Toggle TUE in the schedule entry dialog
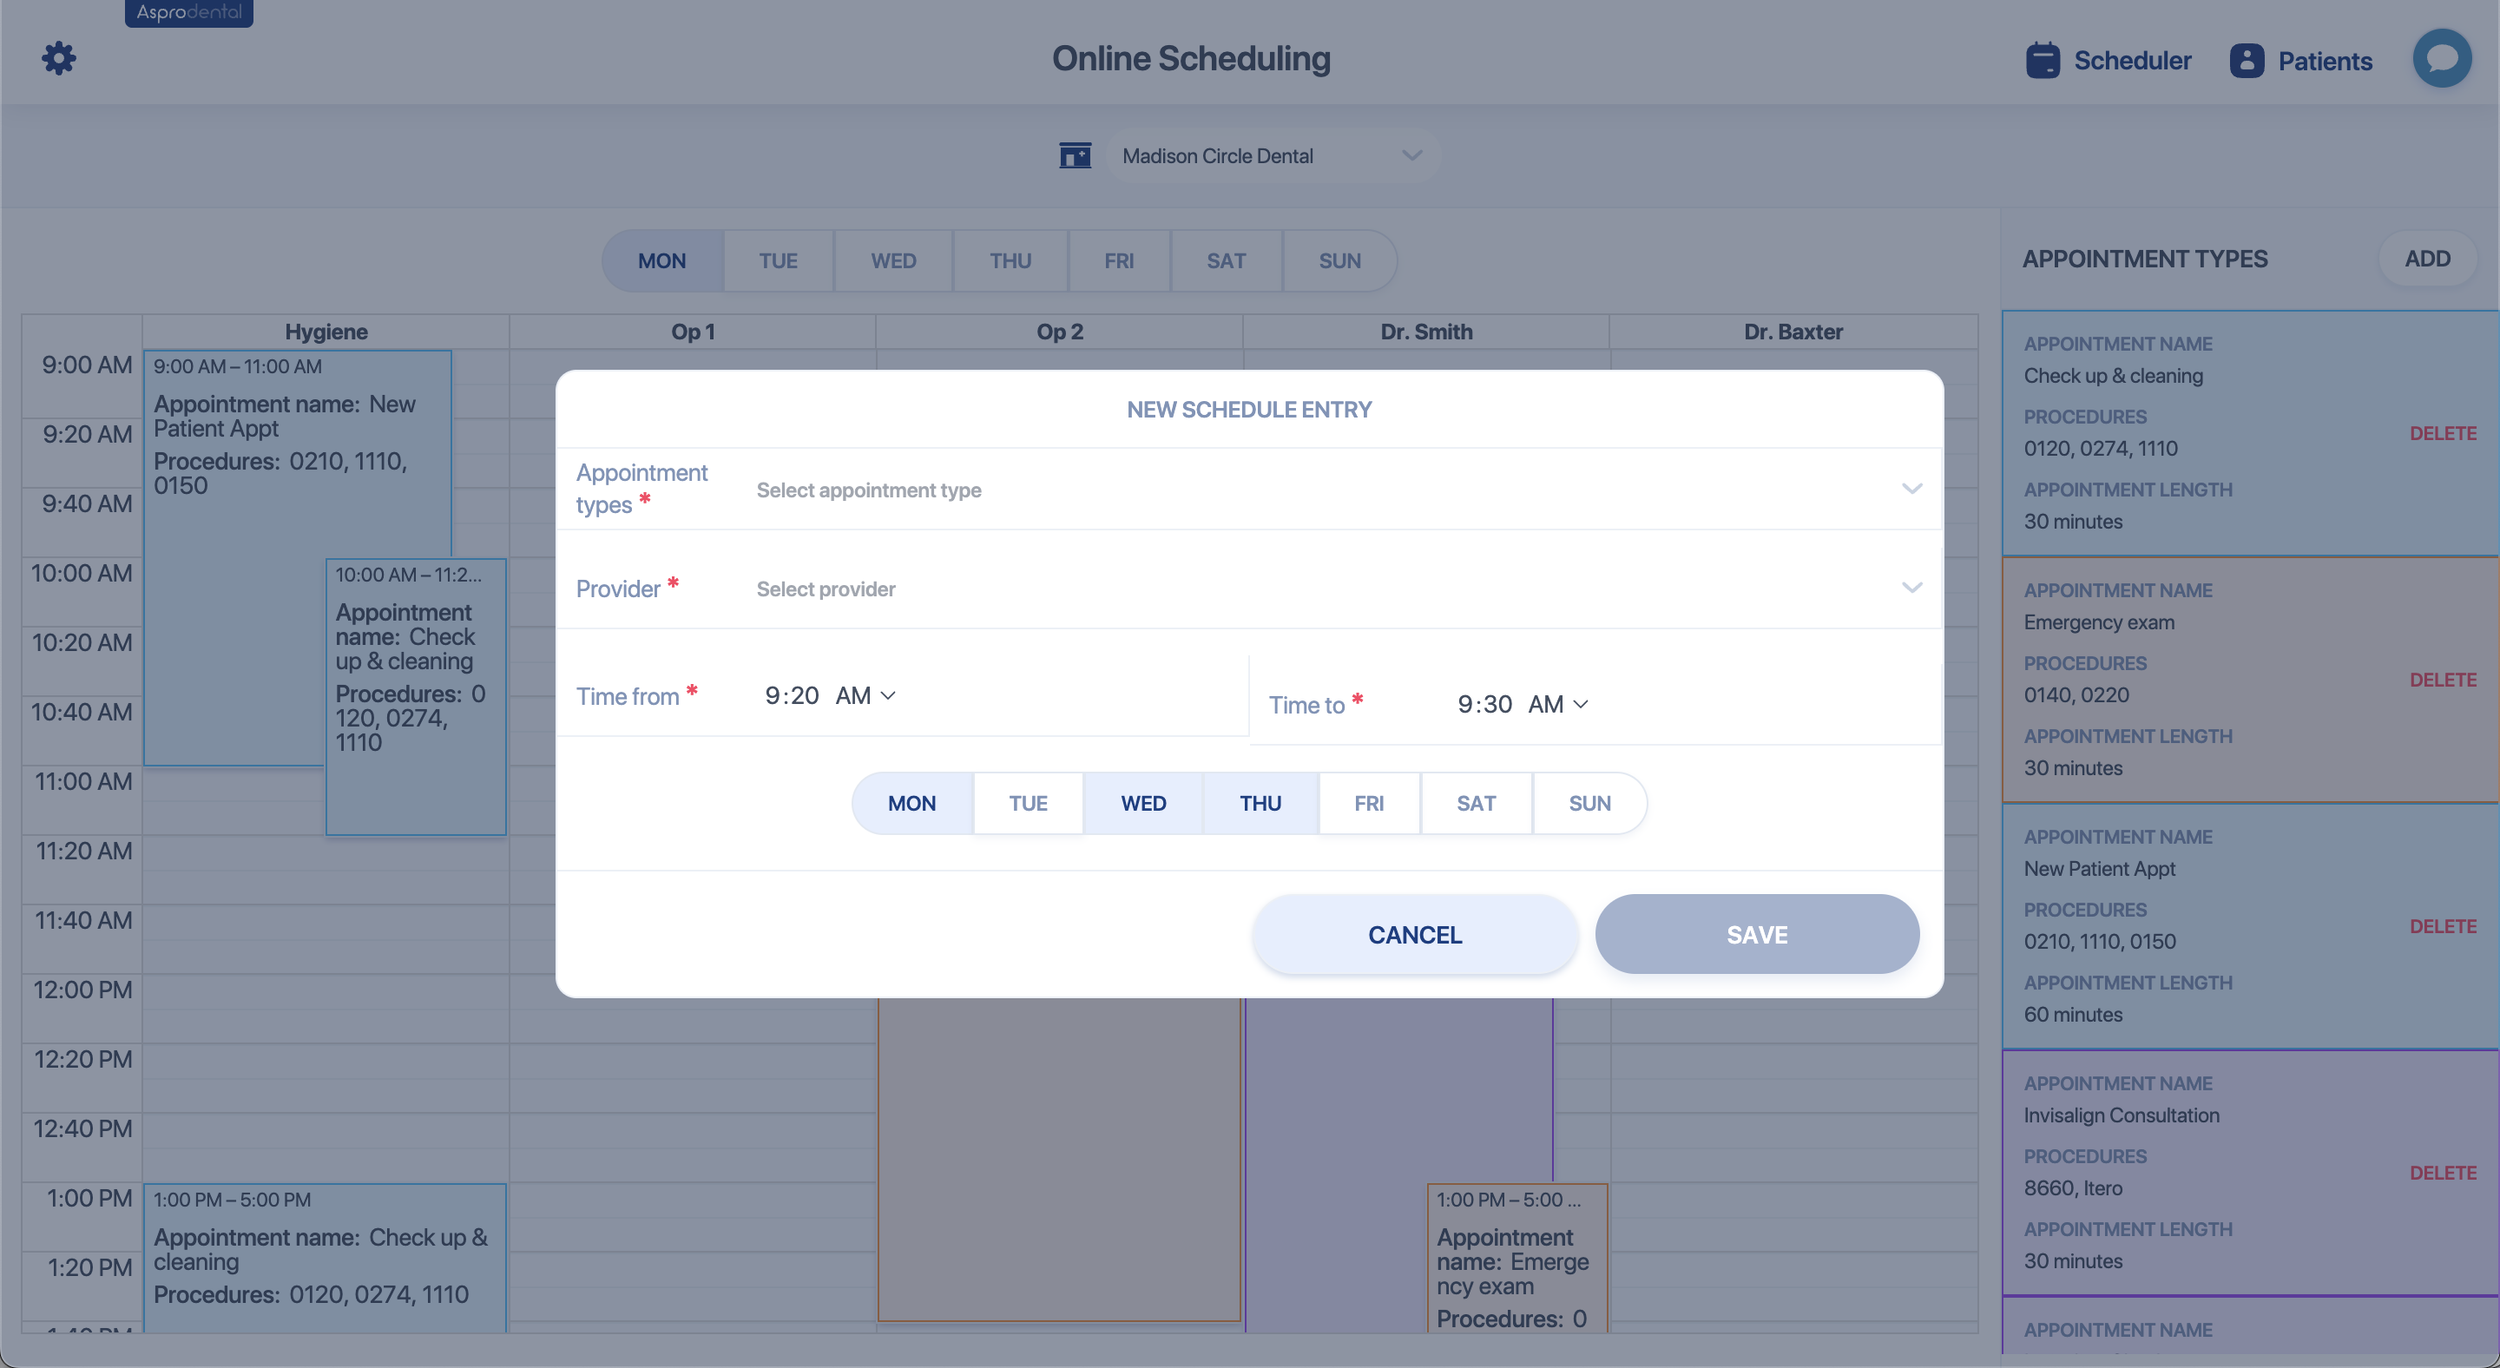Image resolution: width=2500 pixels, height=1368 pixels. coord(1027,803)
